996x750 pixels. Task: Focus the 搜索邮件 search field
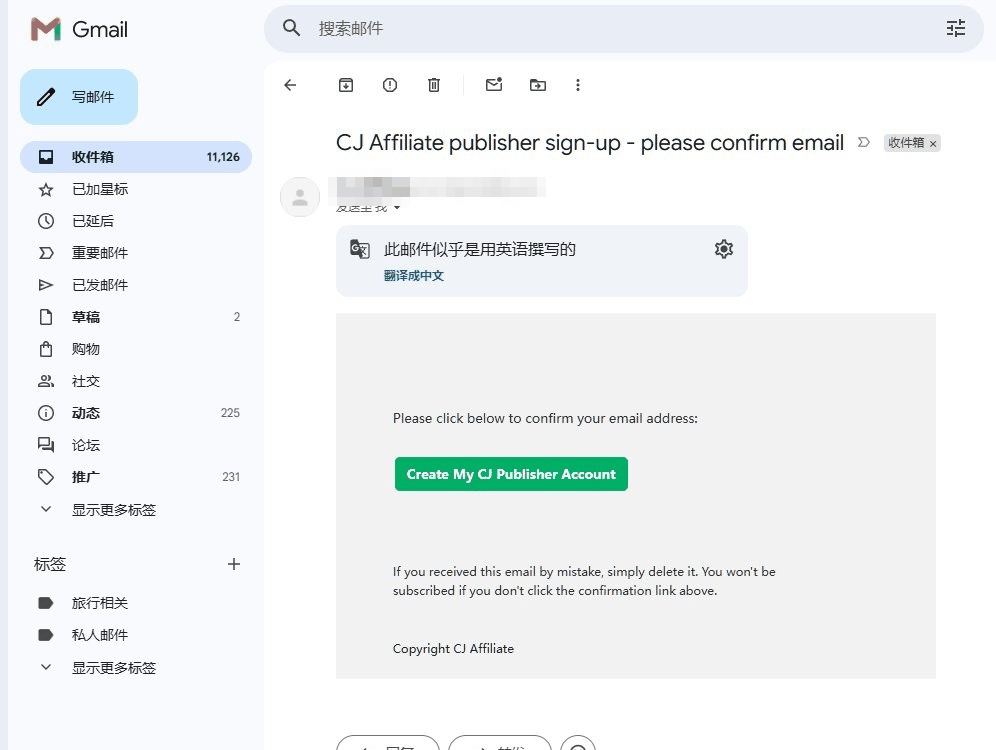(622, 29)
